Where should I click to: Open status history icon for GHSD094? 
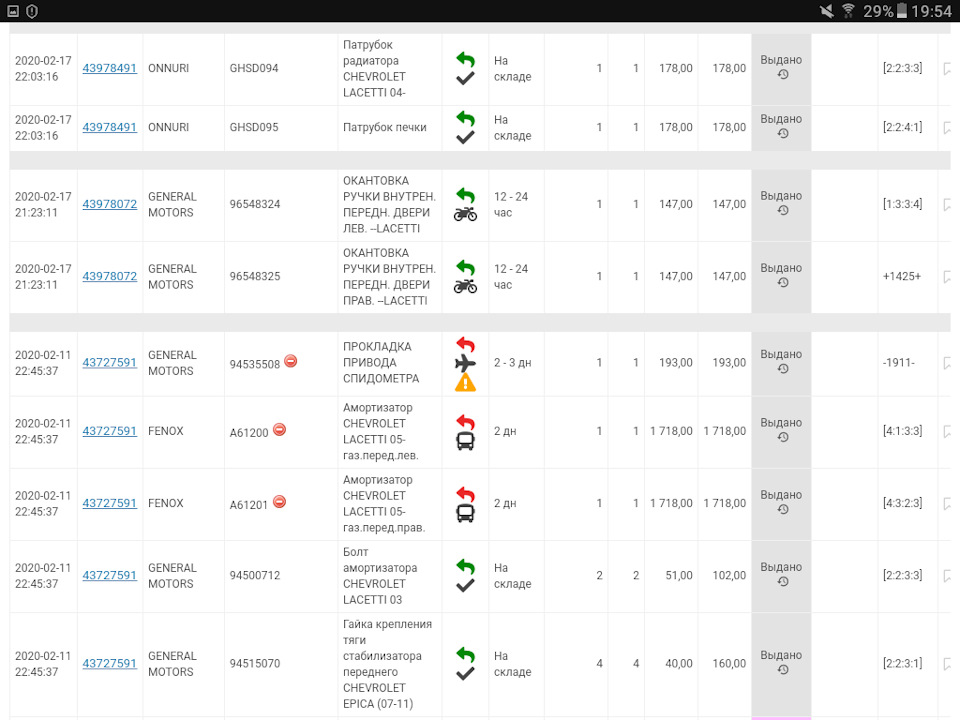pyautogui.click(x=782, y=75)
